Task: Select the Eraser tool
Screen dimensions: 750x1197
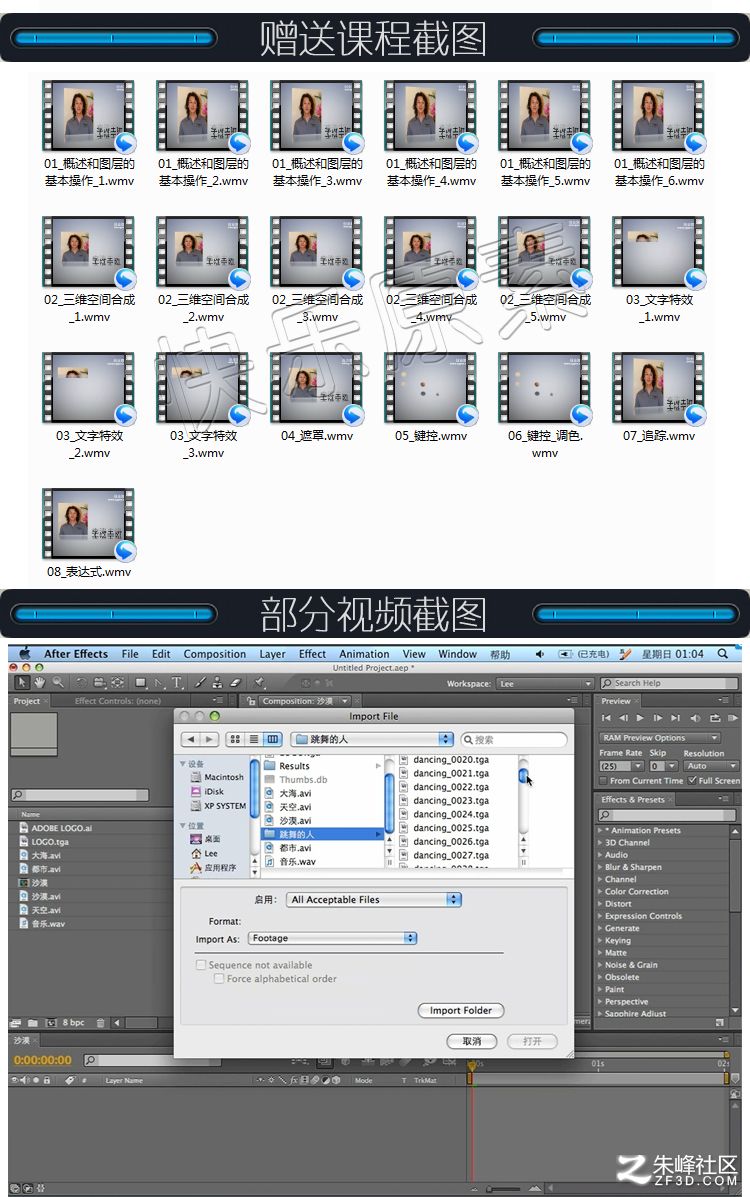Action: pos(235,682)
